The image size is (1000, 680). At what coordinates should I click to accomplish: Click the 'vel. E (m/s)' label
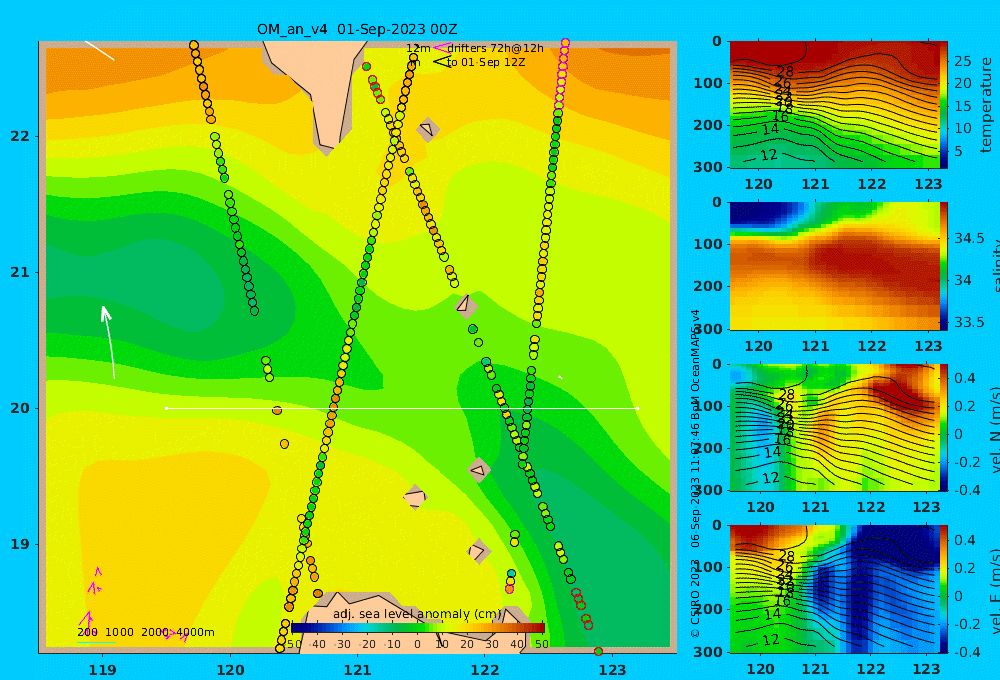pos(994,589)
